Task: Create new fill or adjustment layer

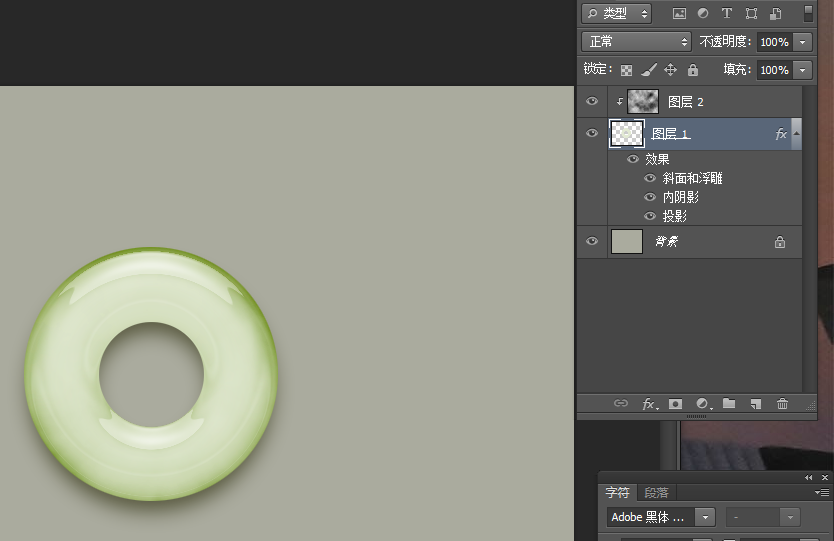Action: (x=704, y=404)
